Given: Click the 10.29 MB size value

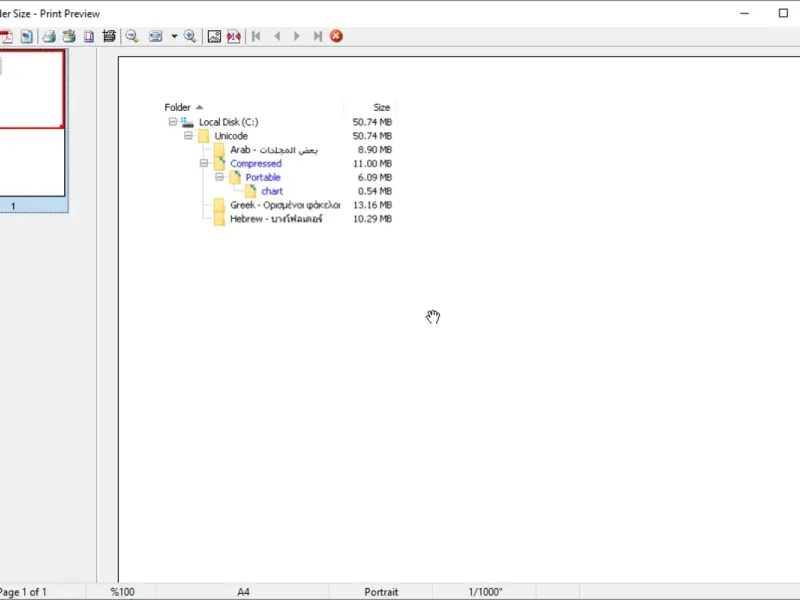Looking at the screenshot, I should pos(372,218).
